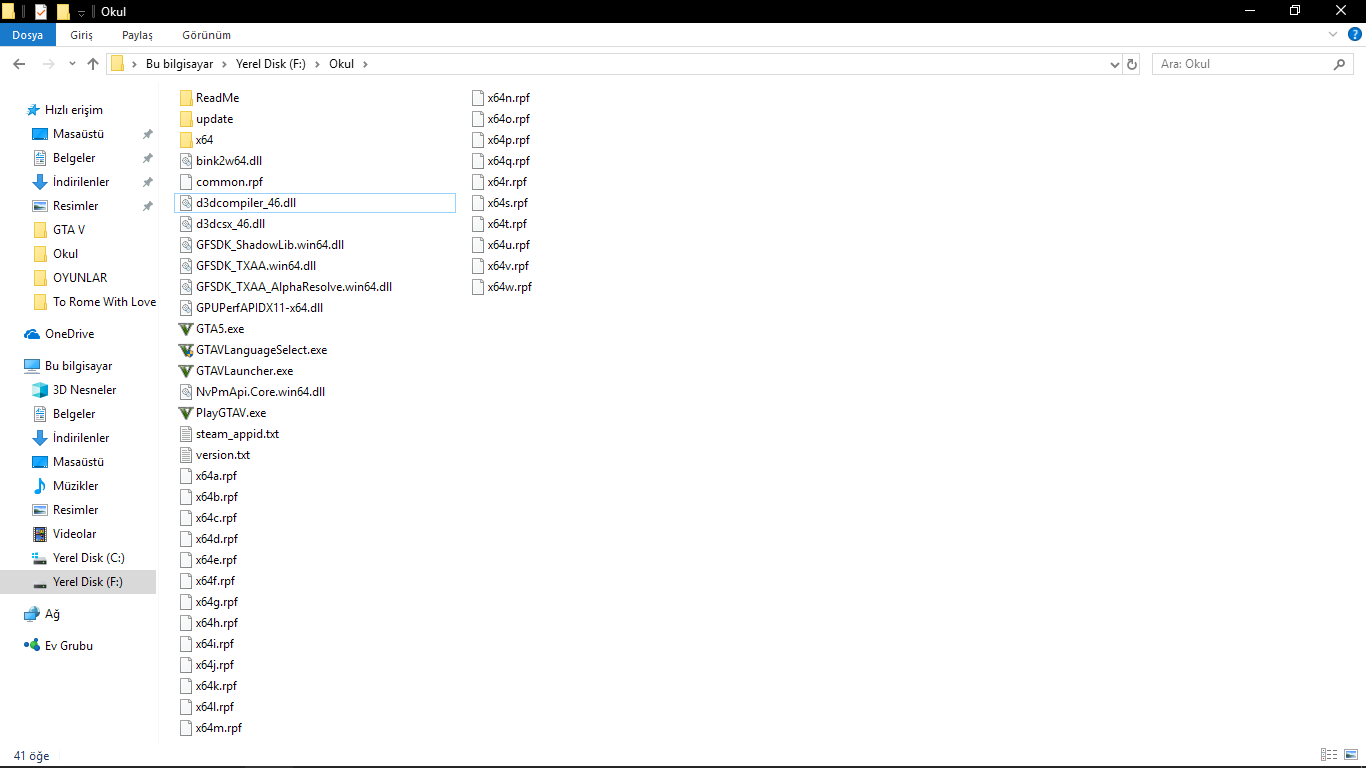Select GFSDK_TXAA.win64.dll file
The image size is (1366, 768).
point(248,266)
